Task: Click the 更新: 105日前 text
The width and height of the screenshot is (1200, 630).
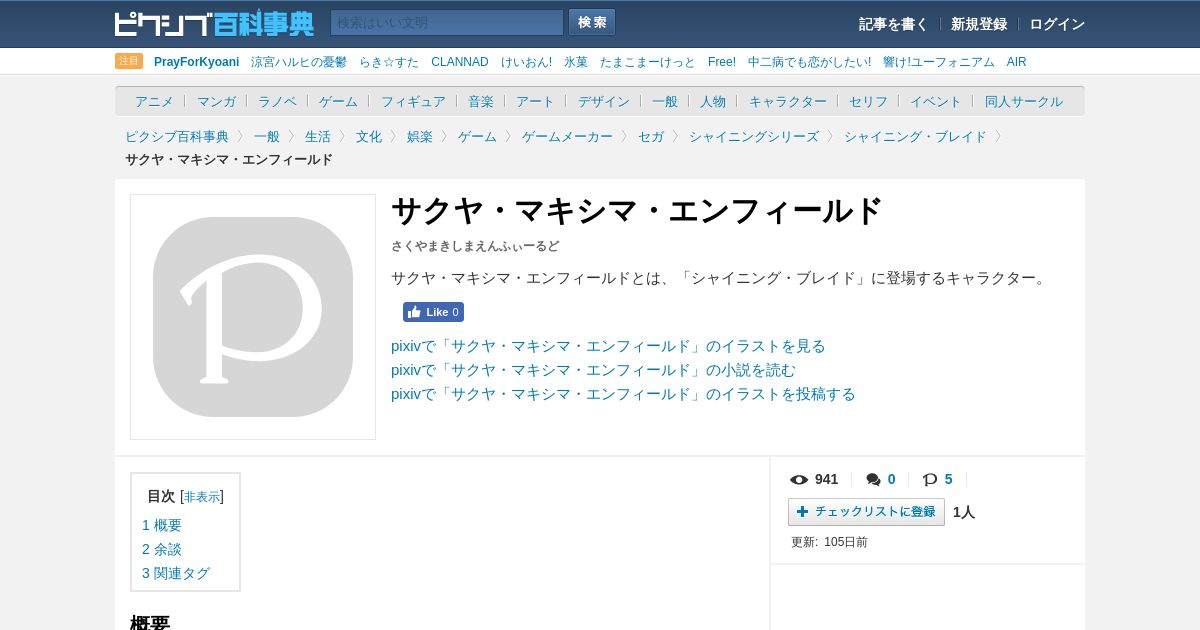Action: click(829, 542)
